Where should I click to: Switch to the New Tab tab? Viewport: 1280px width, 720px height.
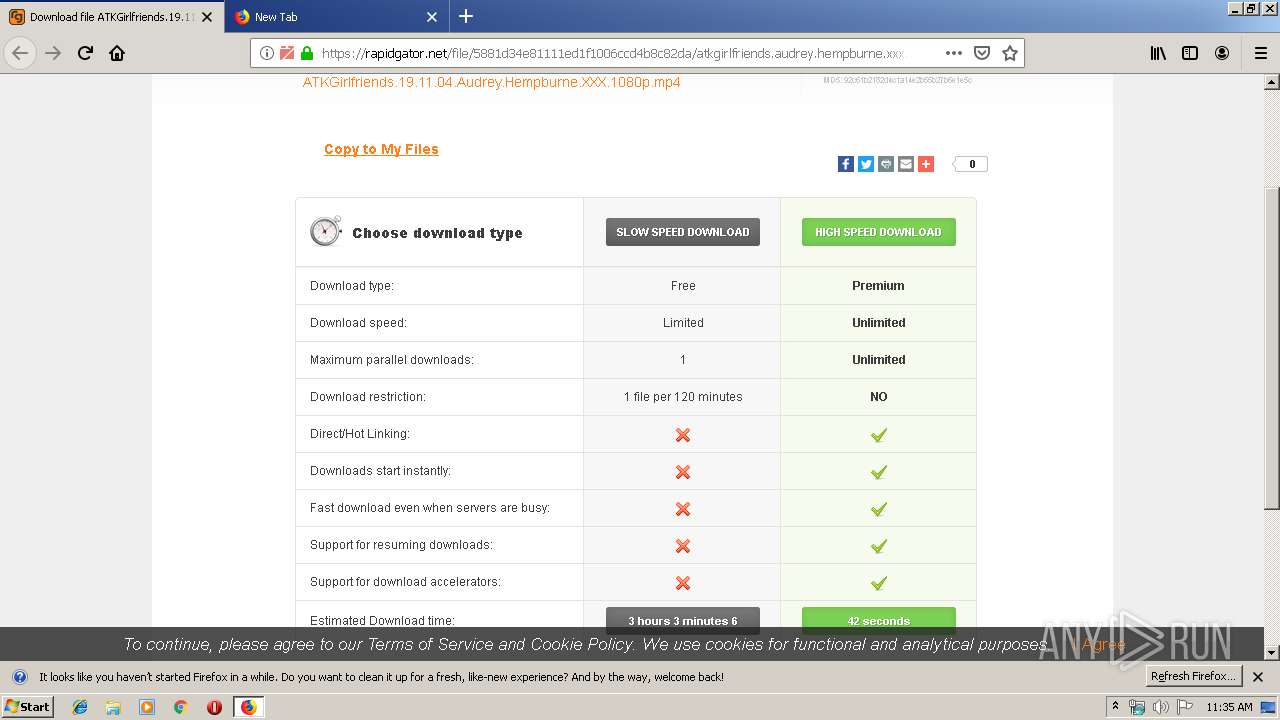[336, 17]
